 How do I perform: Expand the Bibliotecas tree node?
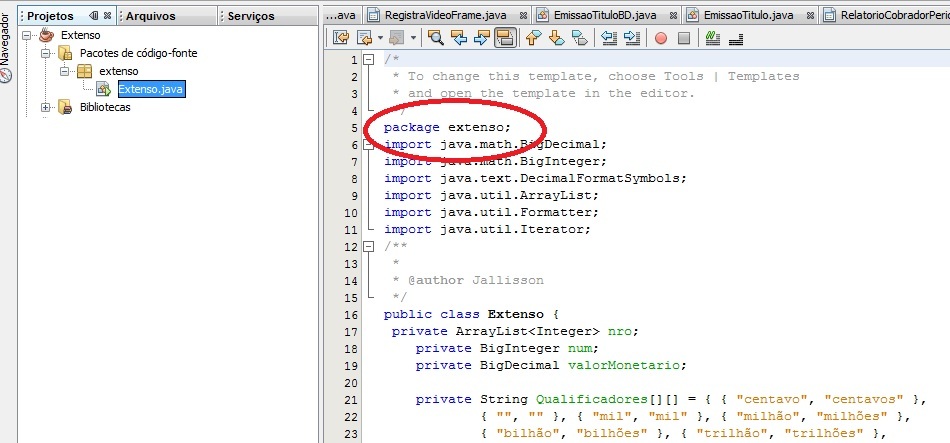(45, 108)
